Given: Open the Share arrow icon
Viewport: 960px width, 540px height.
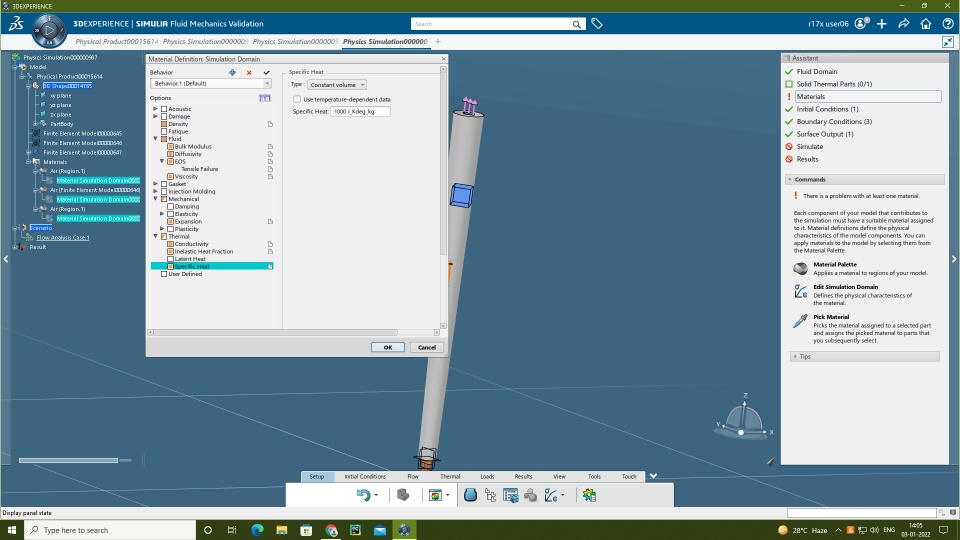Looking at the screenshot, I should pyautogui.click(x=904, y=23).
